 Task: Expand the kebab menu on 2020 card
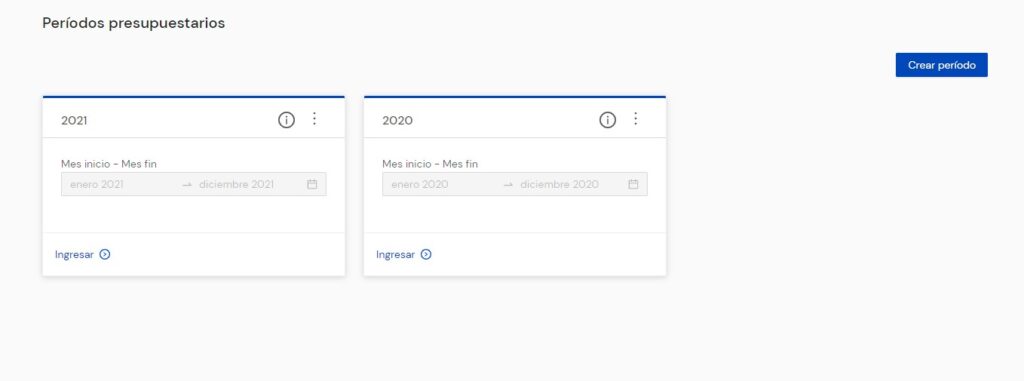click(635, 119)
